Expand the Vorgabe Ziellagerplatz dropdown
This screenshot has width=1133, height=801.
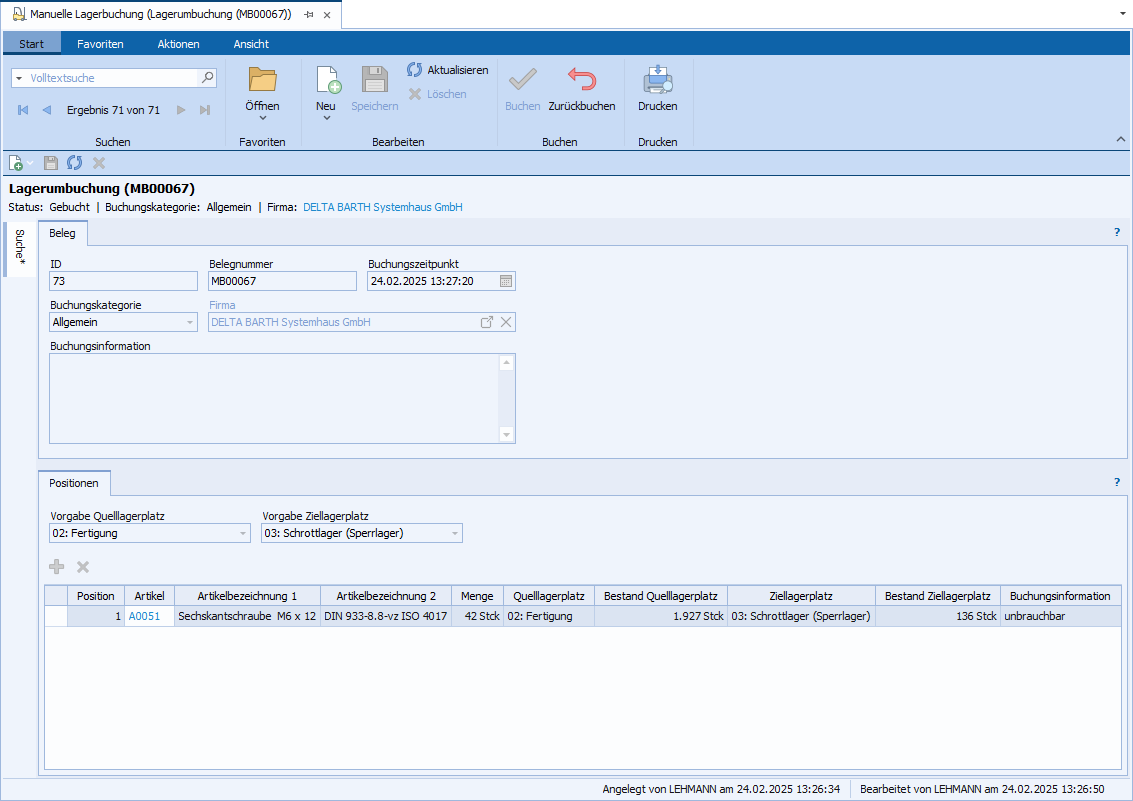click(x=455, y=534)
